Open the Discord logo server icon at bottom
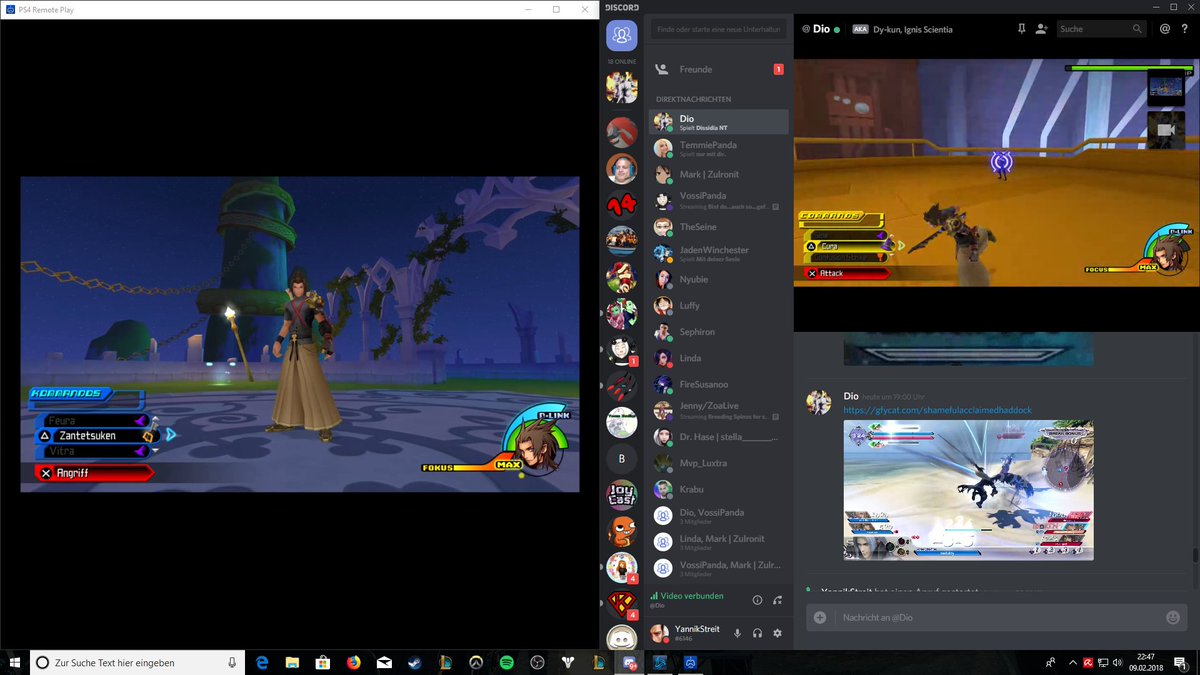This screenshot has width=1200, height=675. (621, 636)
